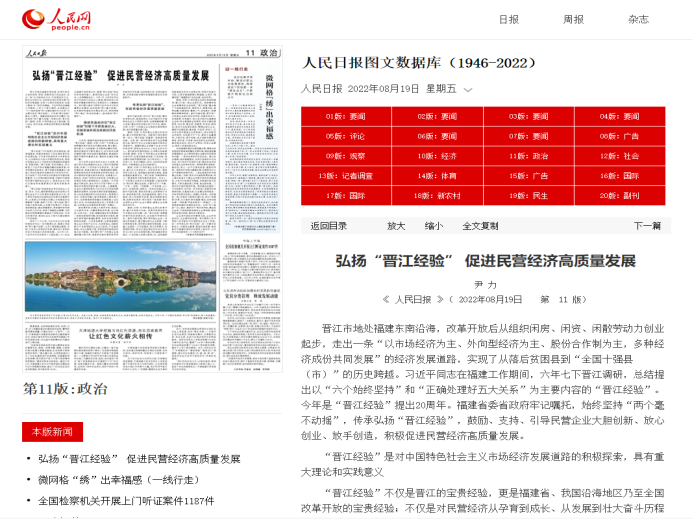
Task: Click the article title 弘扬"晋江经验" 促进民营经济高质量发展
Action: (485, 261)
